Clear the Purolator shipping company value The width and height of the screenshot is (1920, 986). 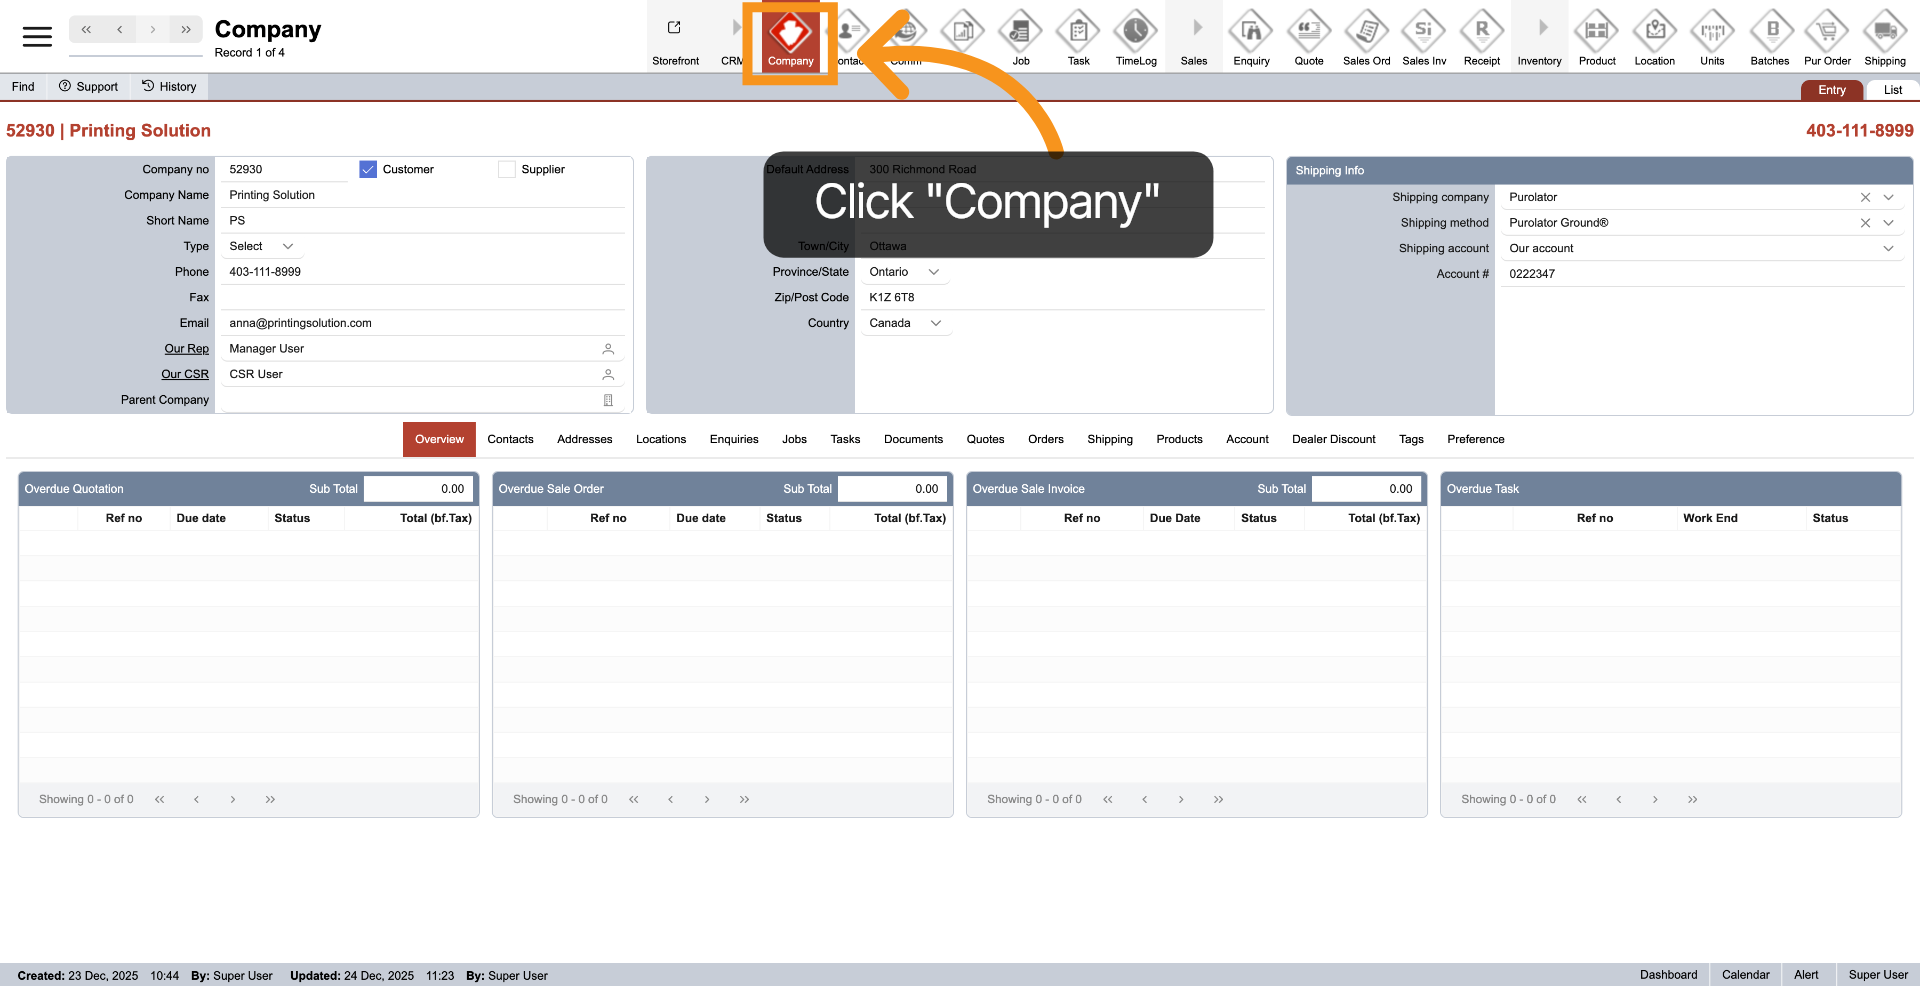tap(1865, 198)
